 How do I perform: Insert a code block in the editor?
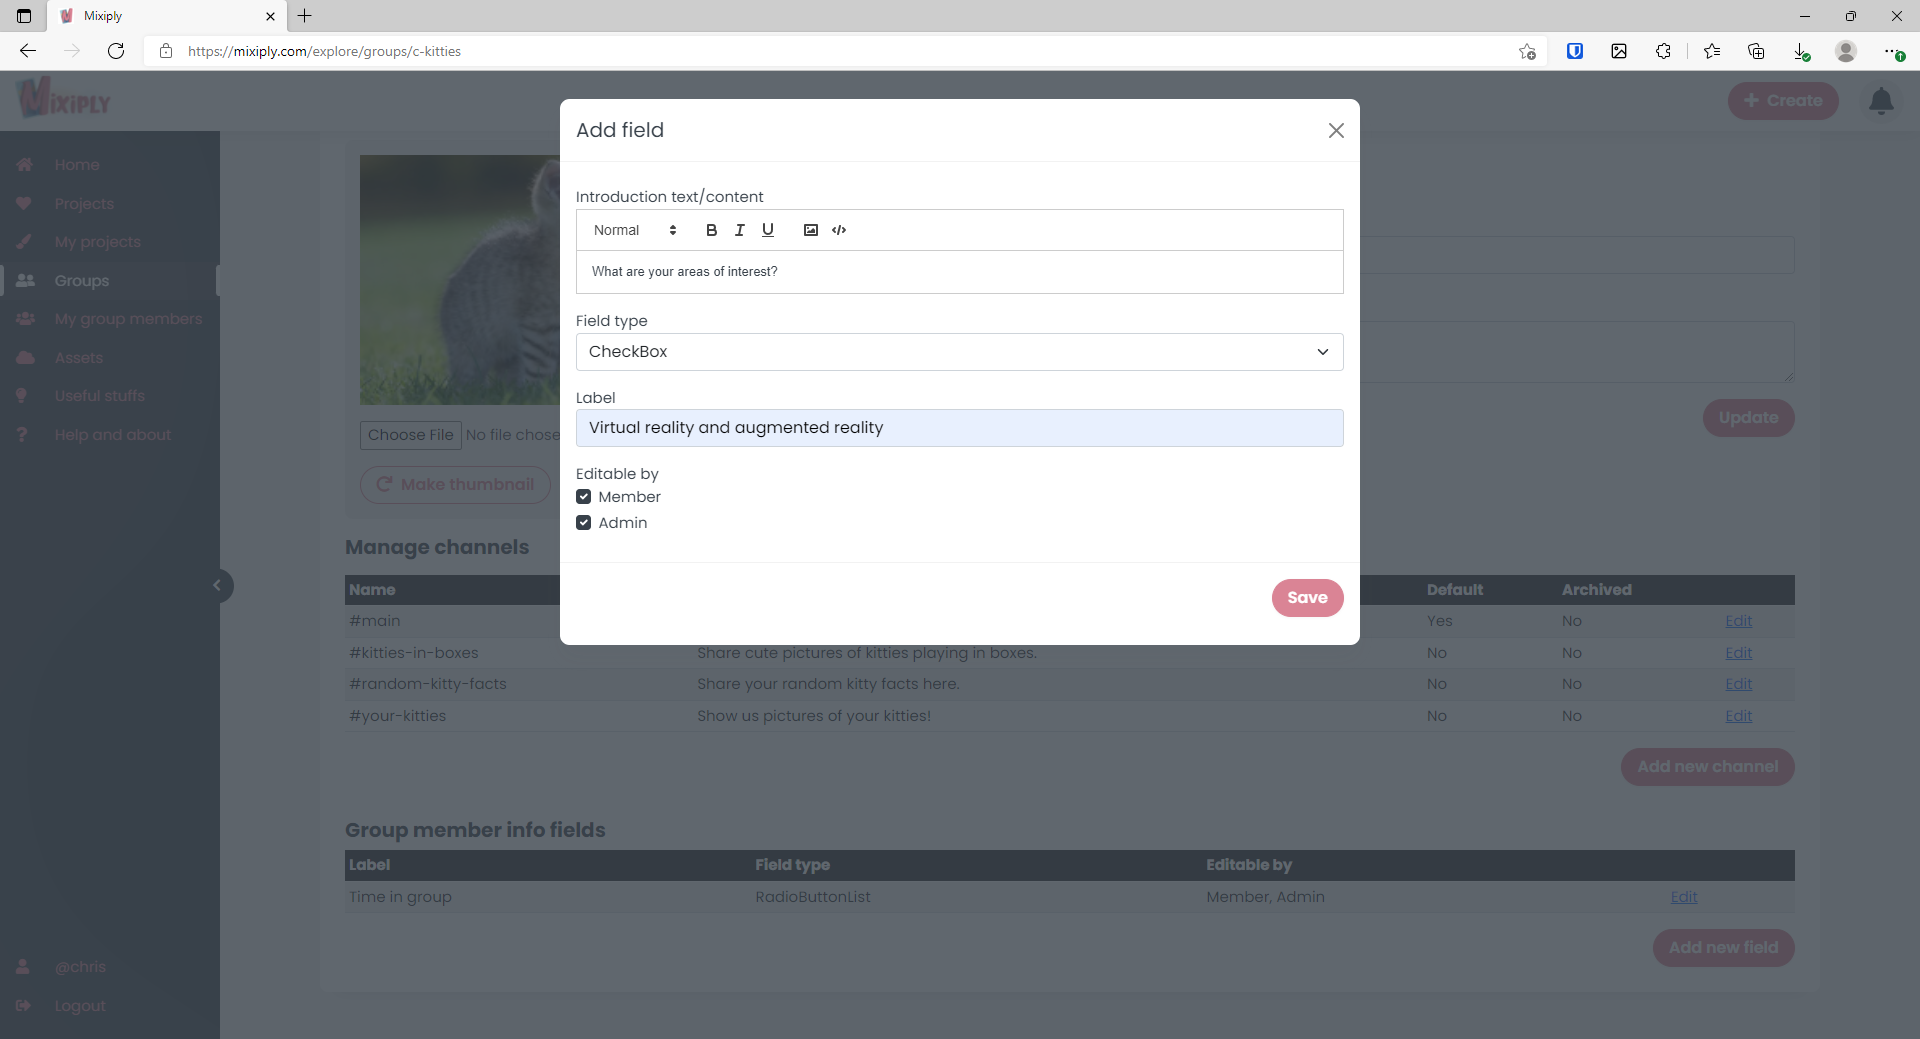(x=839, y=230)
